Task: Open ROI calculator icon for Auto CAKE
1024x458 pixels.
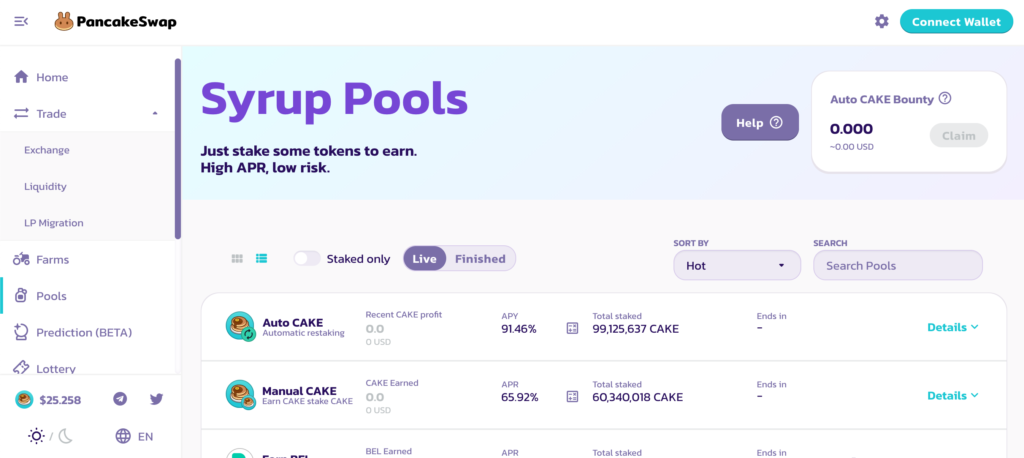Action: (572, 328)
